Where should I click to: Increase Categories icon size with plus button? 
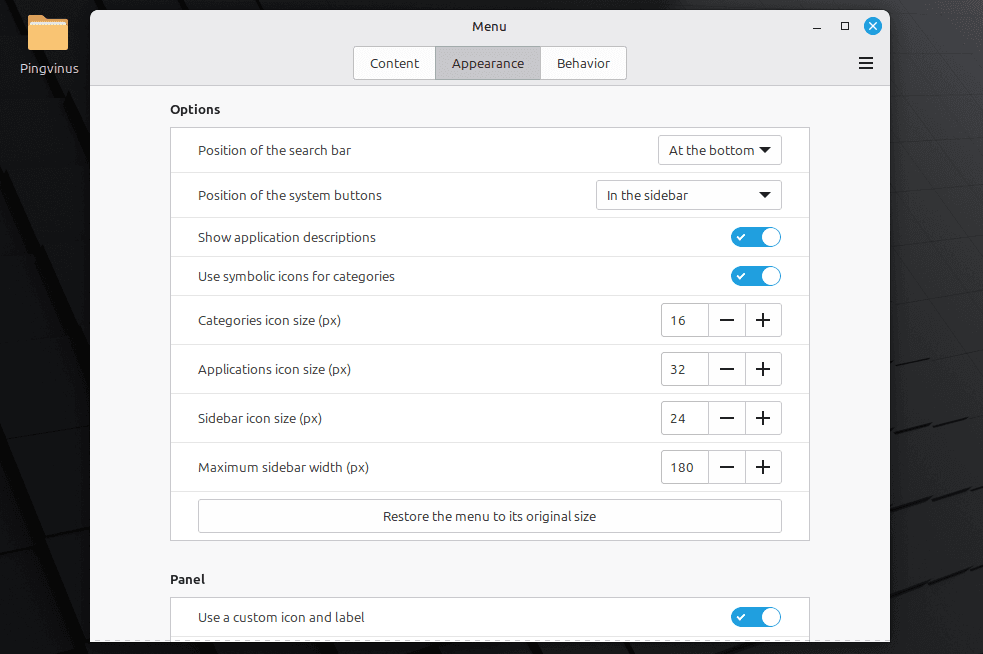tap(763, 320)
